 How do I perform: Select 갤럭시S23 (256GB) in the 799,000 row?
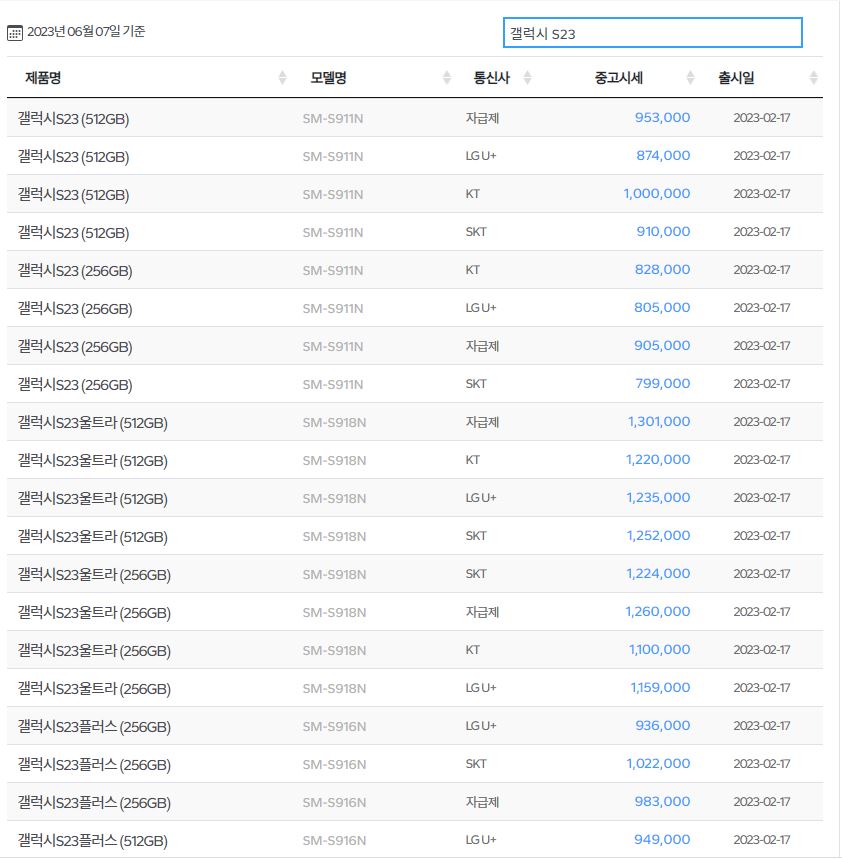[75, 385]
